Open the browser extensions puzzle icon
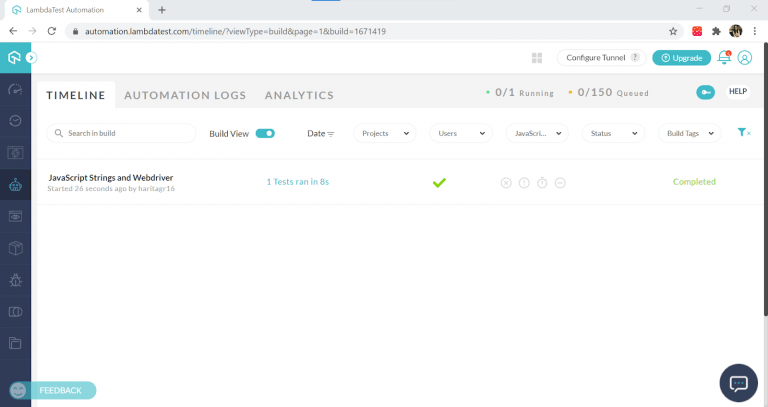This screenshot has height=407, width=768. click(716, 31)
